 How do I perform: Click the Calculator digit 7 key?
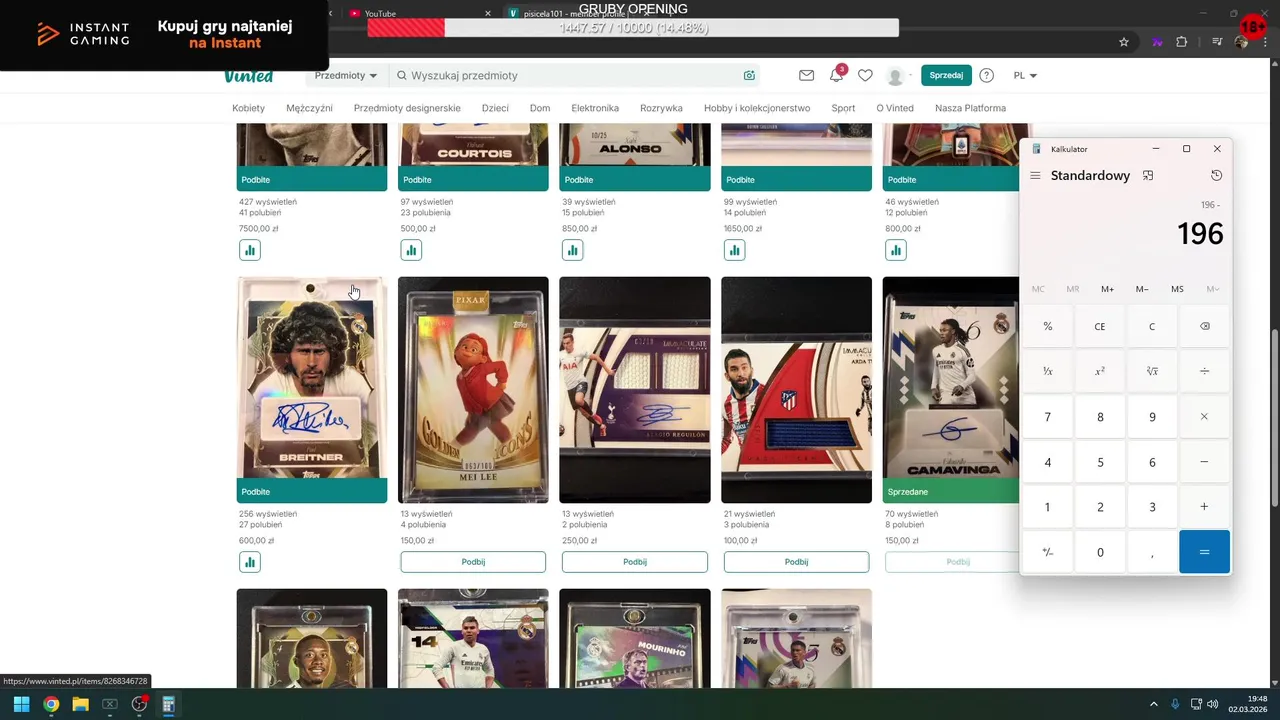pos(1048,417)
